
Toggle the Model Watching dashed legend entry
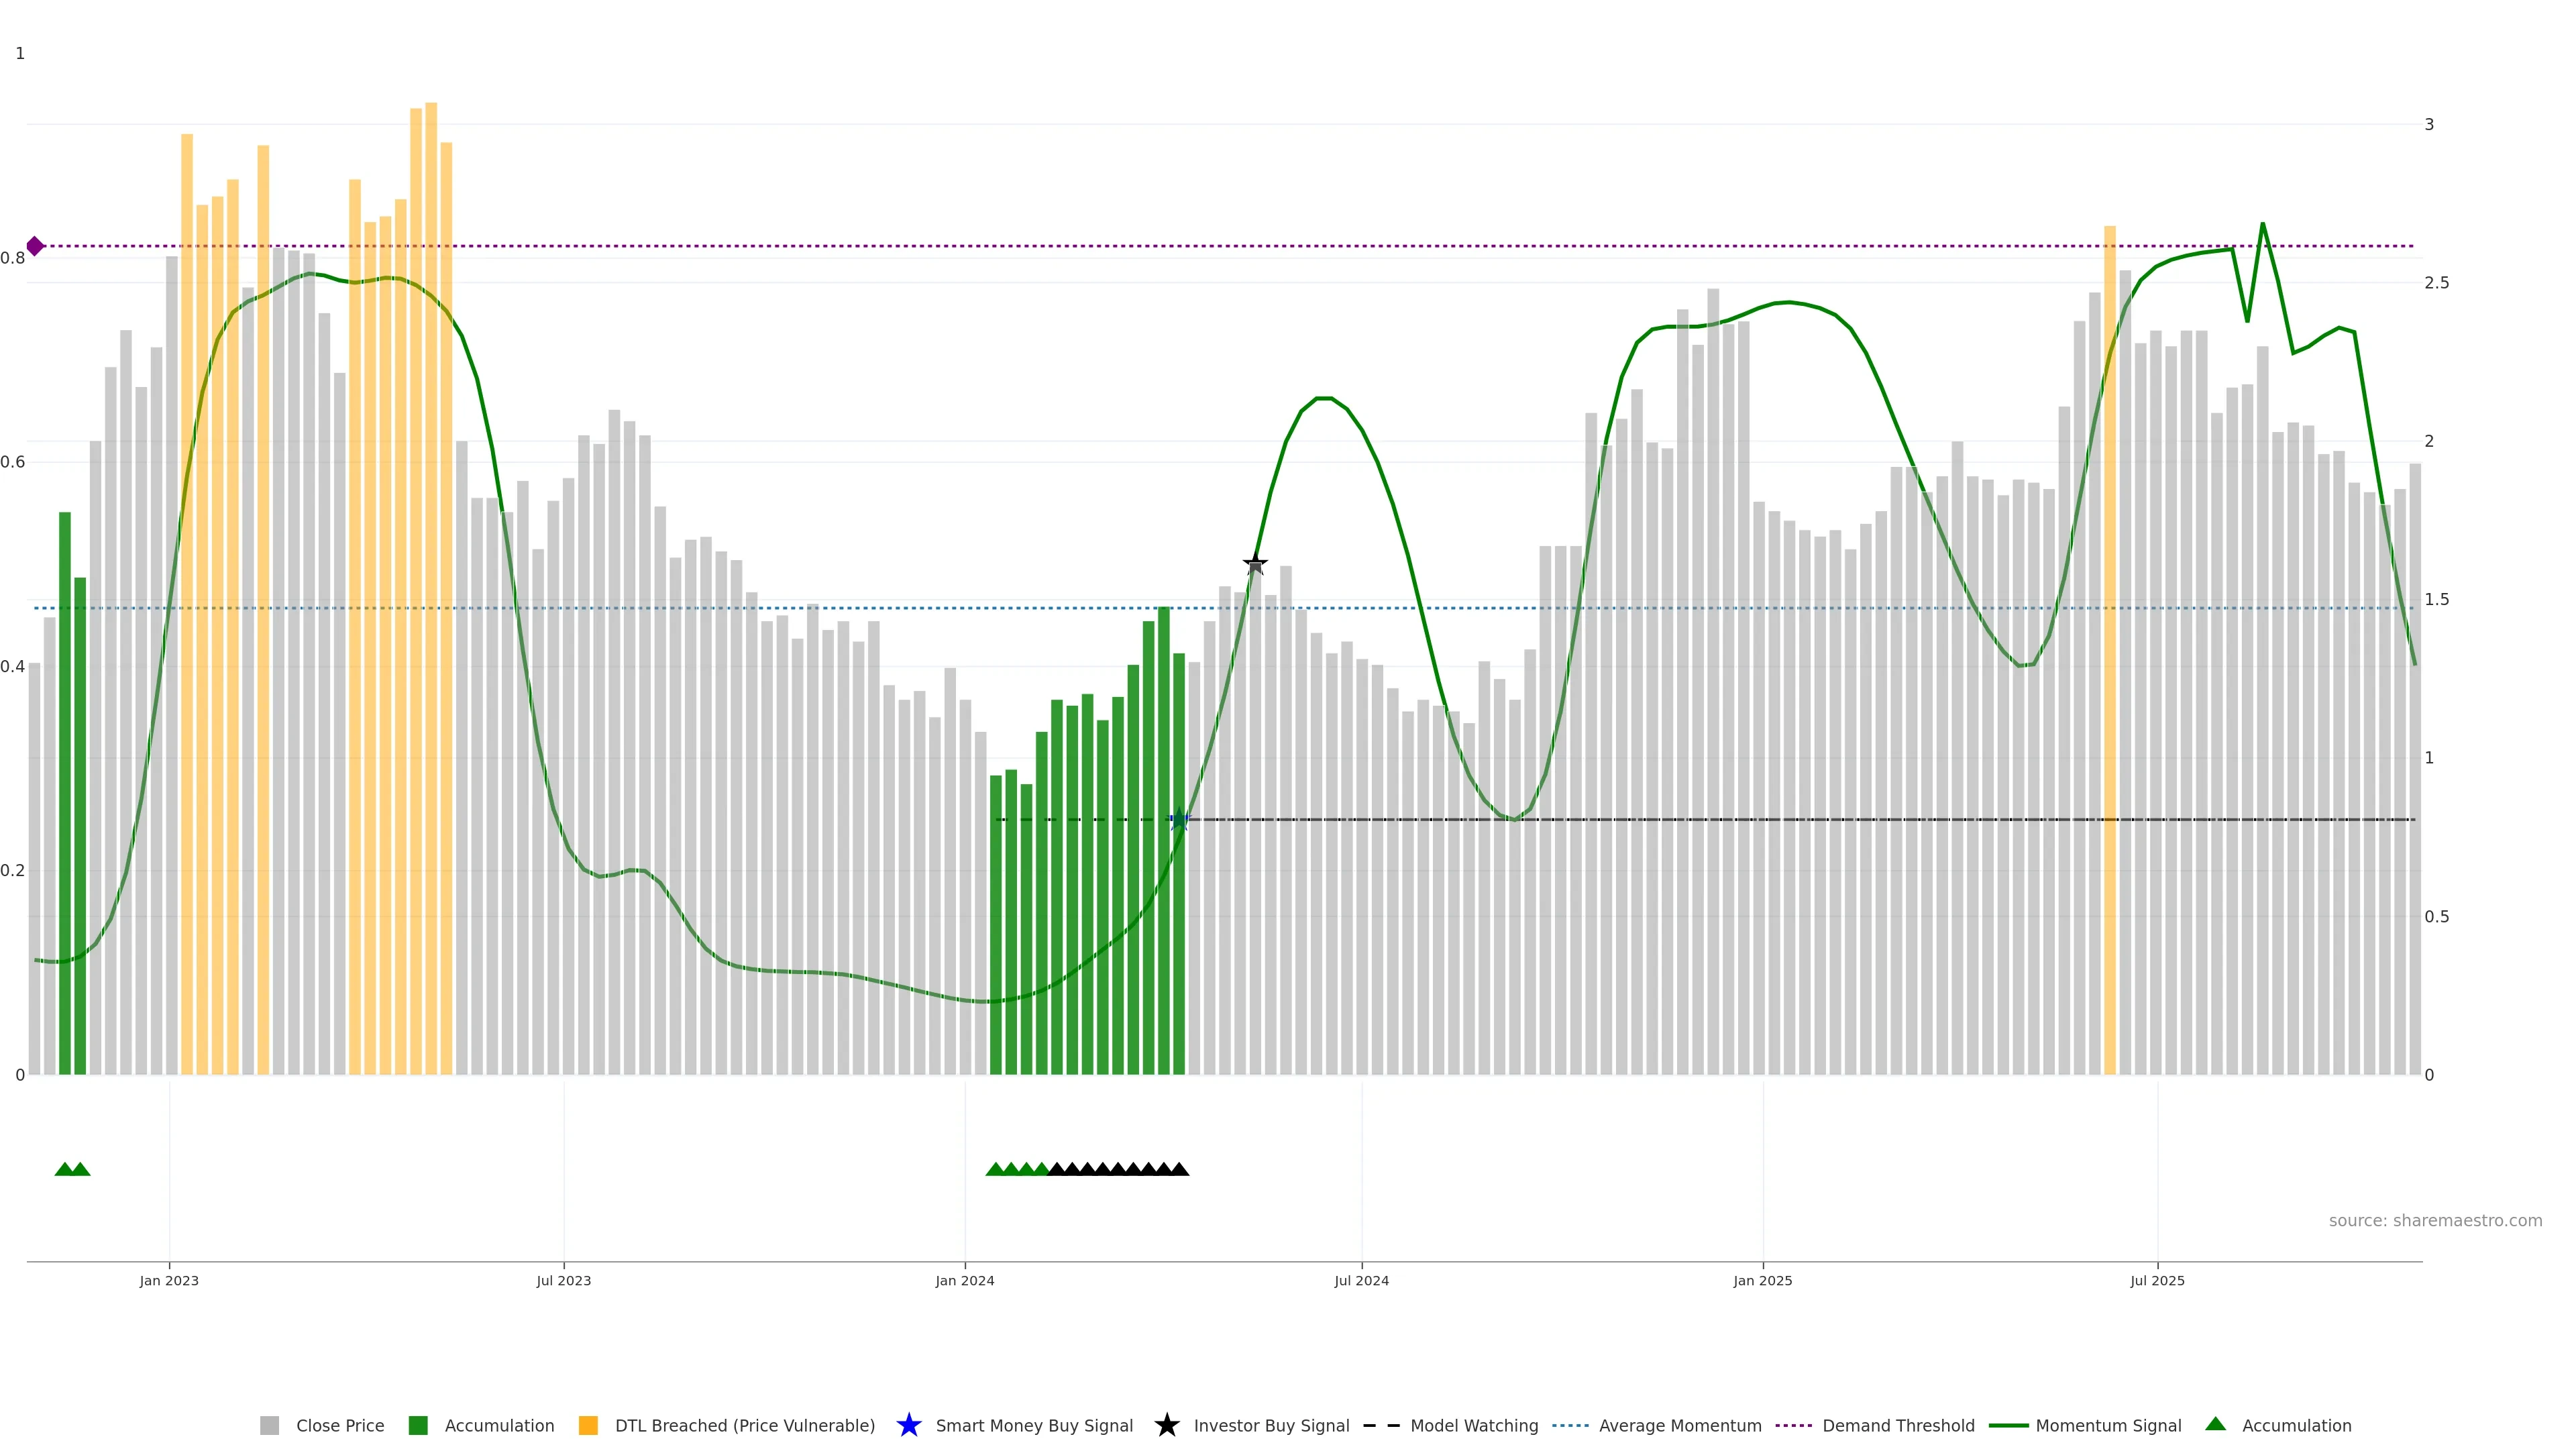1381,1425
